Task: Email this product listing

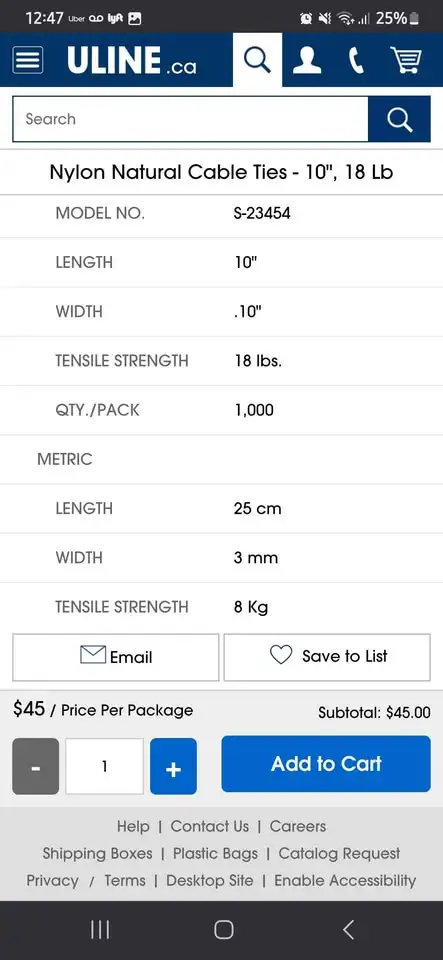Action: (116, 657)
